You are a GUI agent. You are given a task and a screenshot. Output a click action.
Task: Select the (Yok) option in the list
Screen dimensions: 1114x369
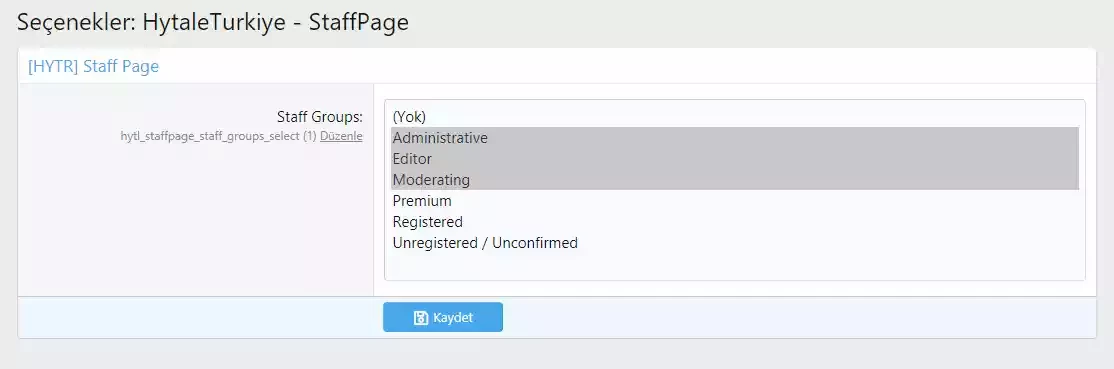[735, 117]
